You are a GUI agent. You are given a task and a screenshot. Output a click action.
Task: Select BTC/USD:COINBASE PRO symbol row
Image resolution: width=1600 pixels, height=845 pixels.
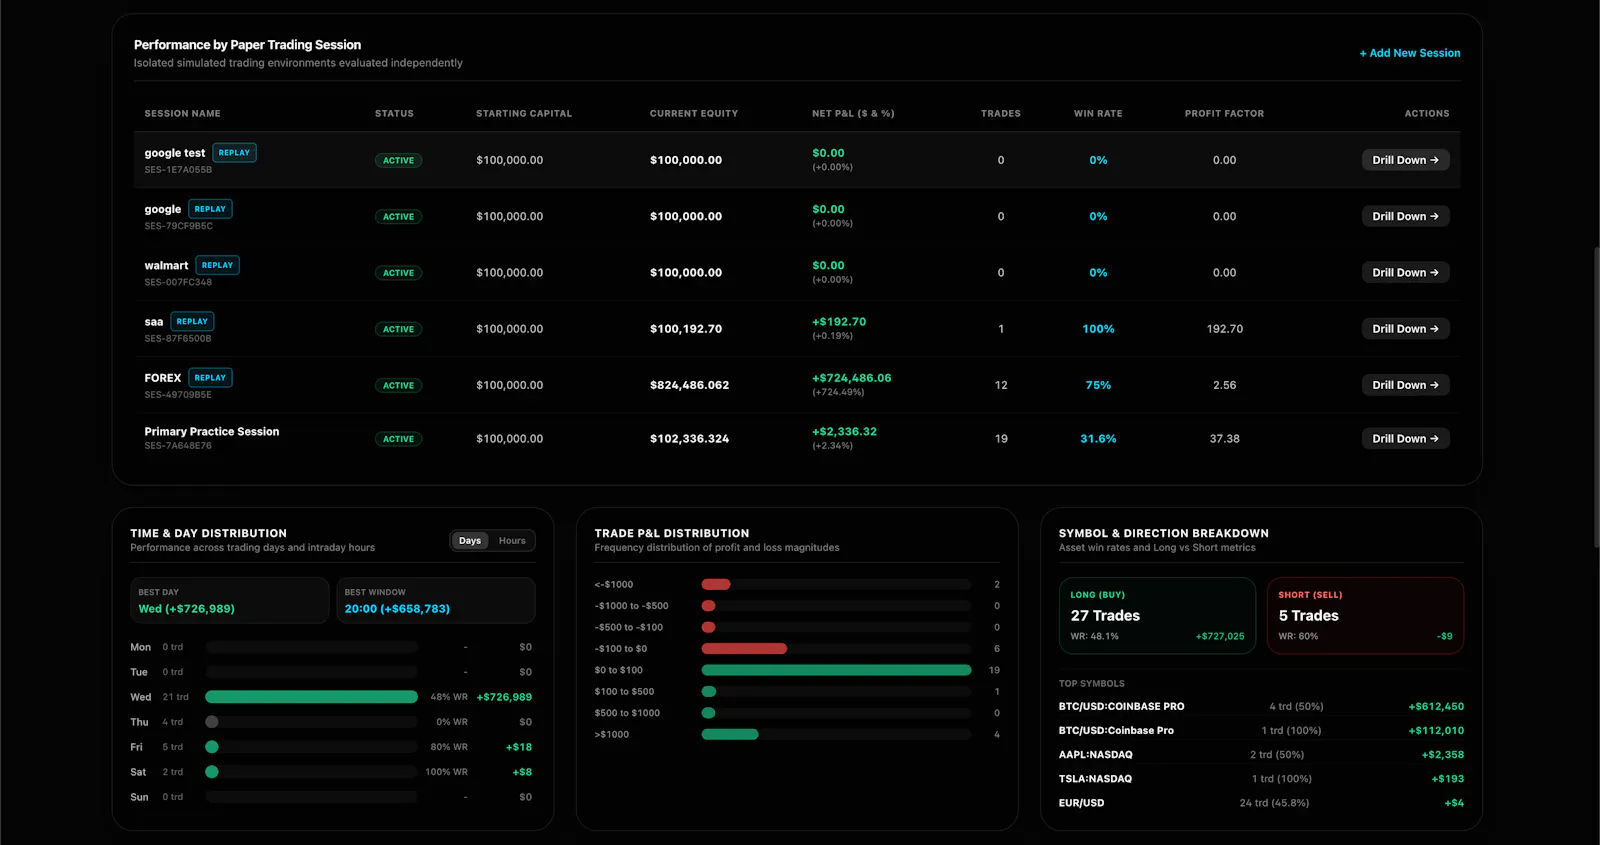(x=1261, y=706)
